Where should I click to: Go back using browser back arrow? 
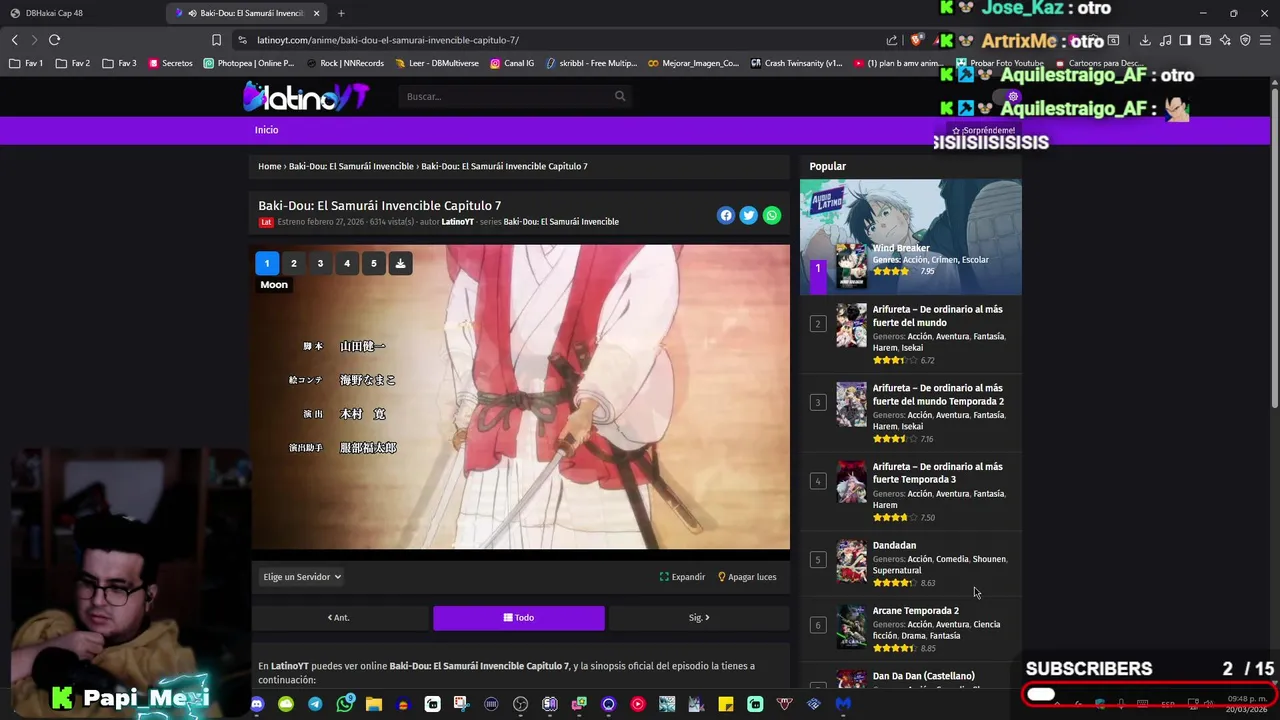point(14,40)
